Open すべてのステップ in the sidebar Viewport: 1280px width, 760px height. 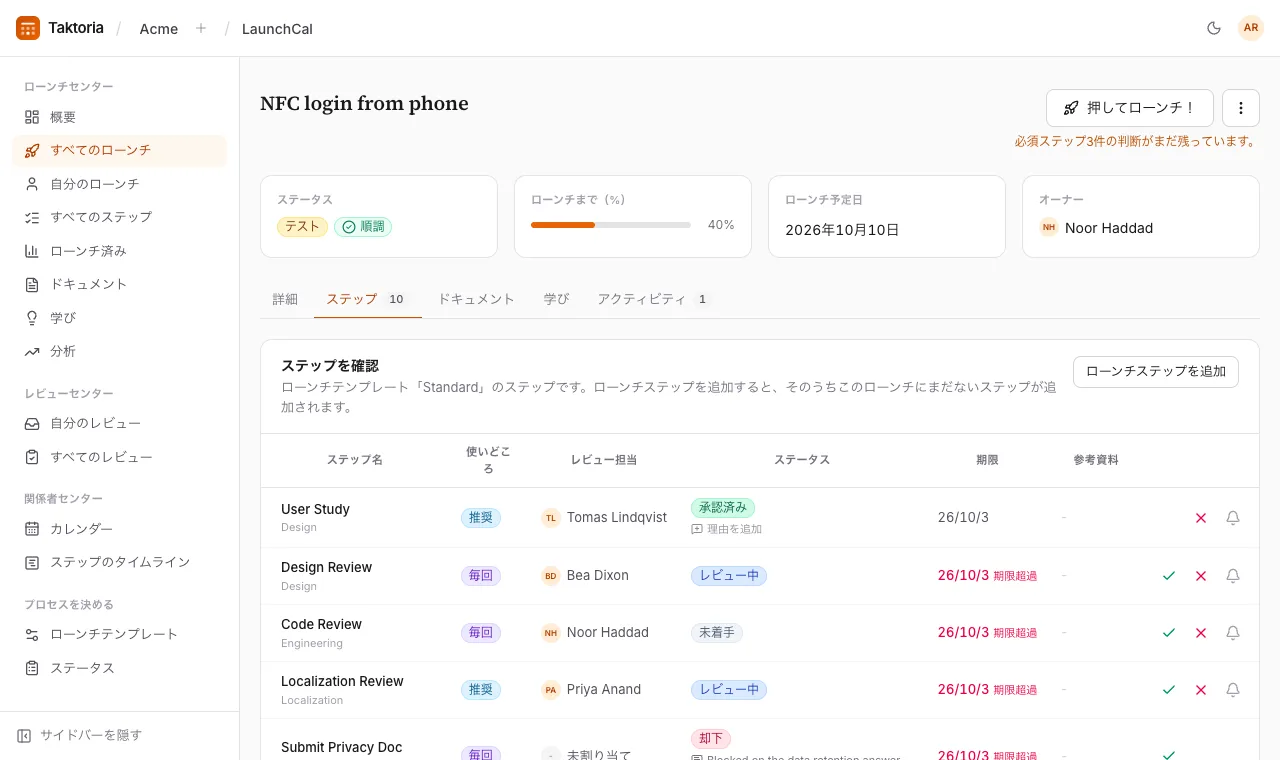point(120,217)
